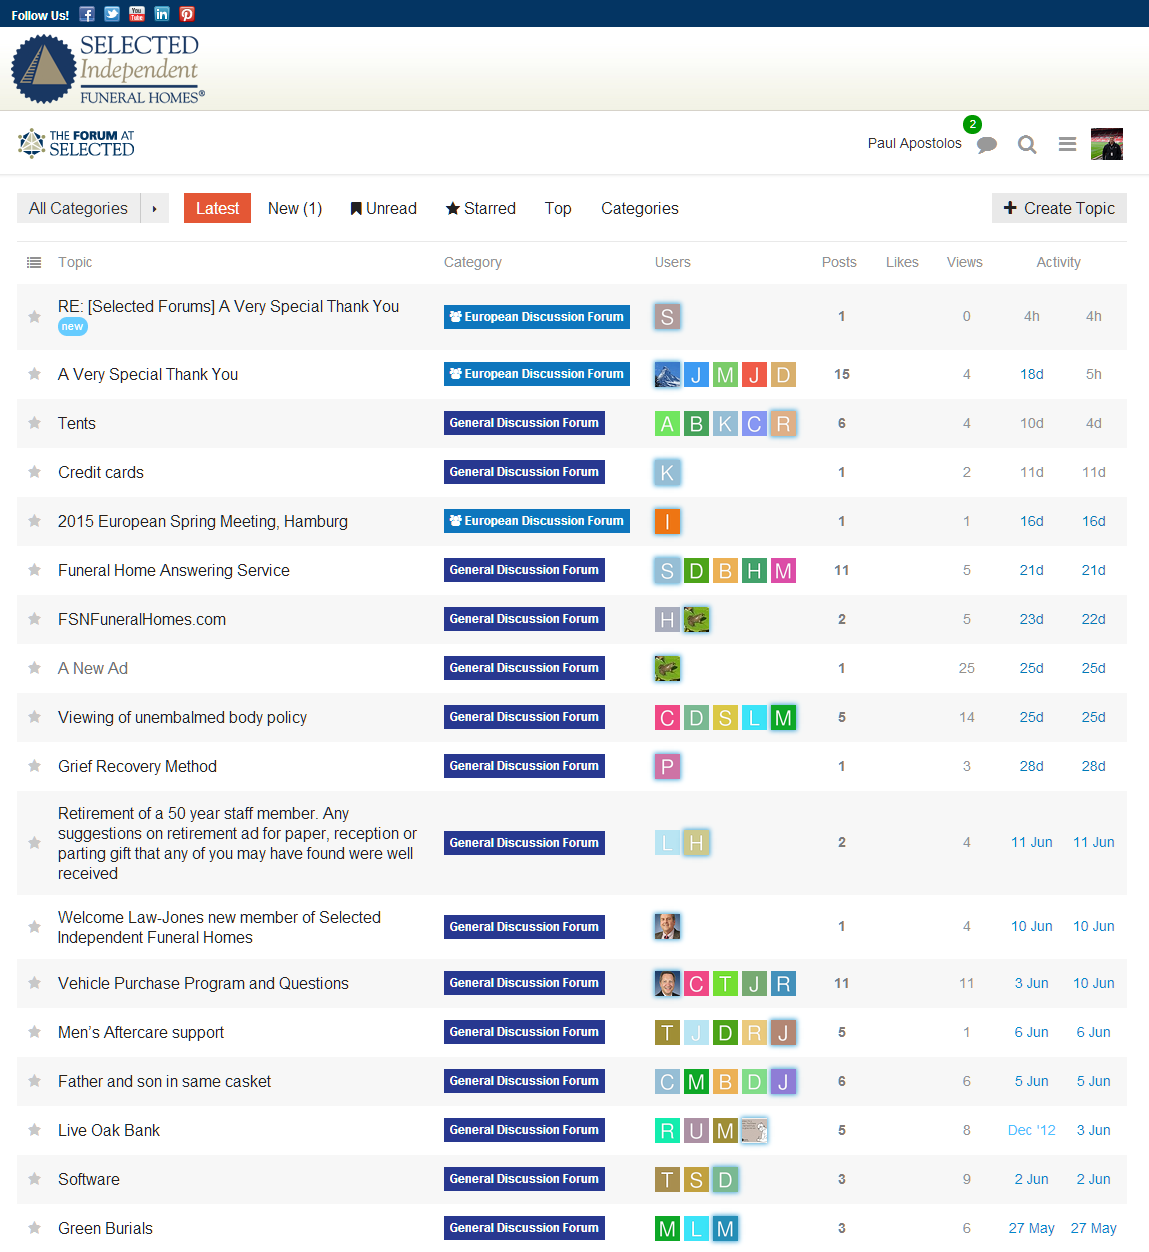Open the Pinterest follow icon

pyautogui.click(x=187, y=14)
